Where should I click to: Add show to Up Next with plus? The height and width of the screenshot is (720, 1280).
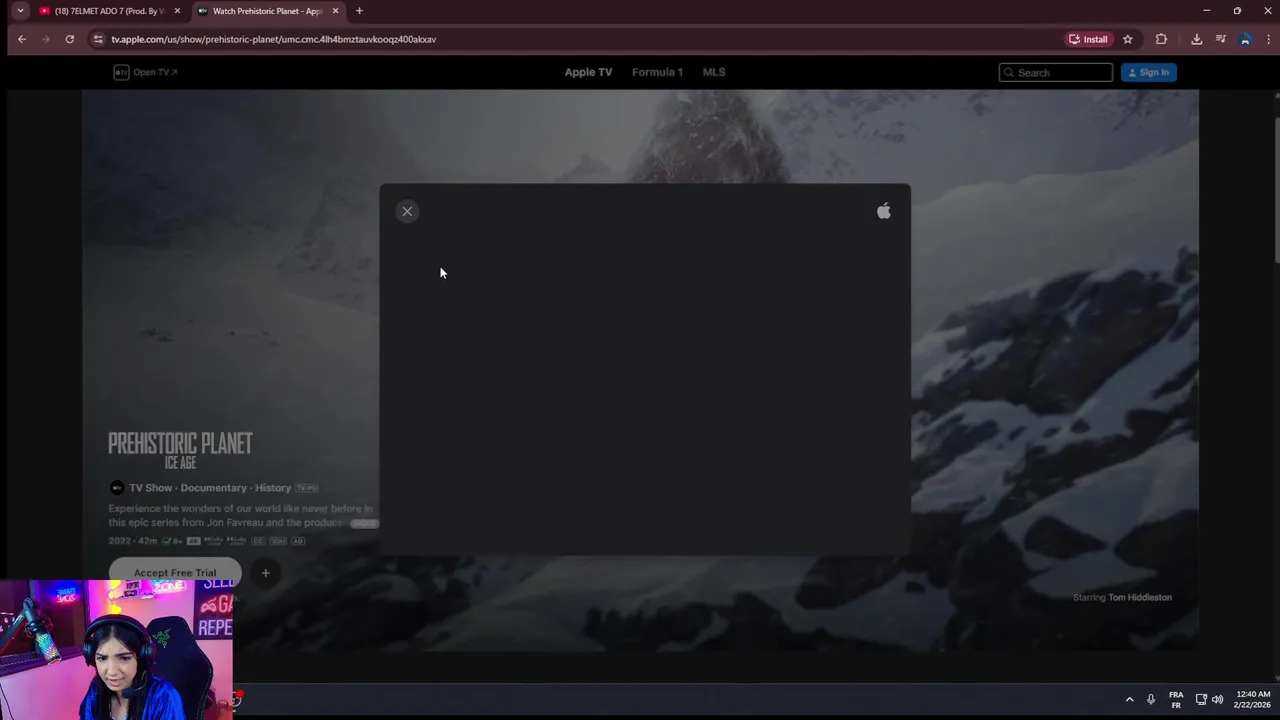point(265,573)
